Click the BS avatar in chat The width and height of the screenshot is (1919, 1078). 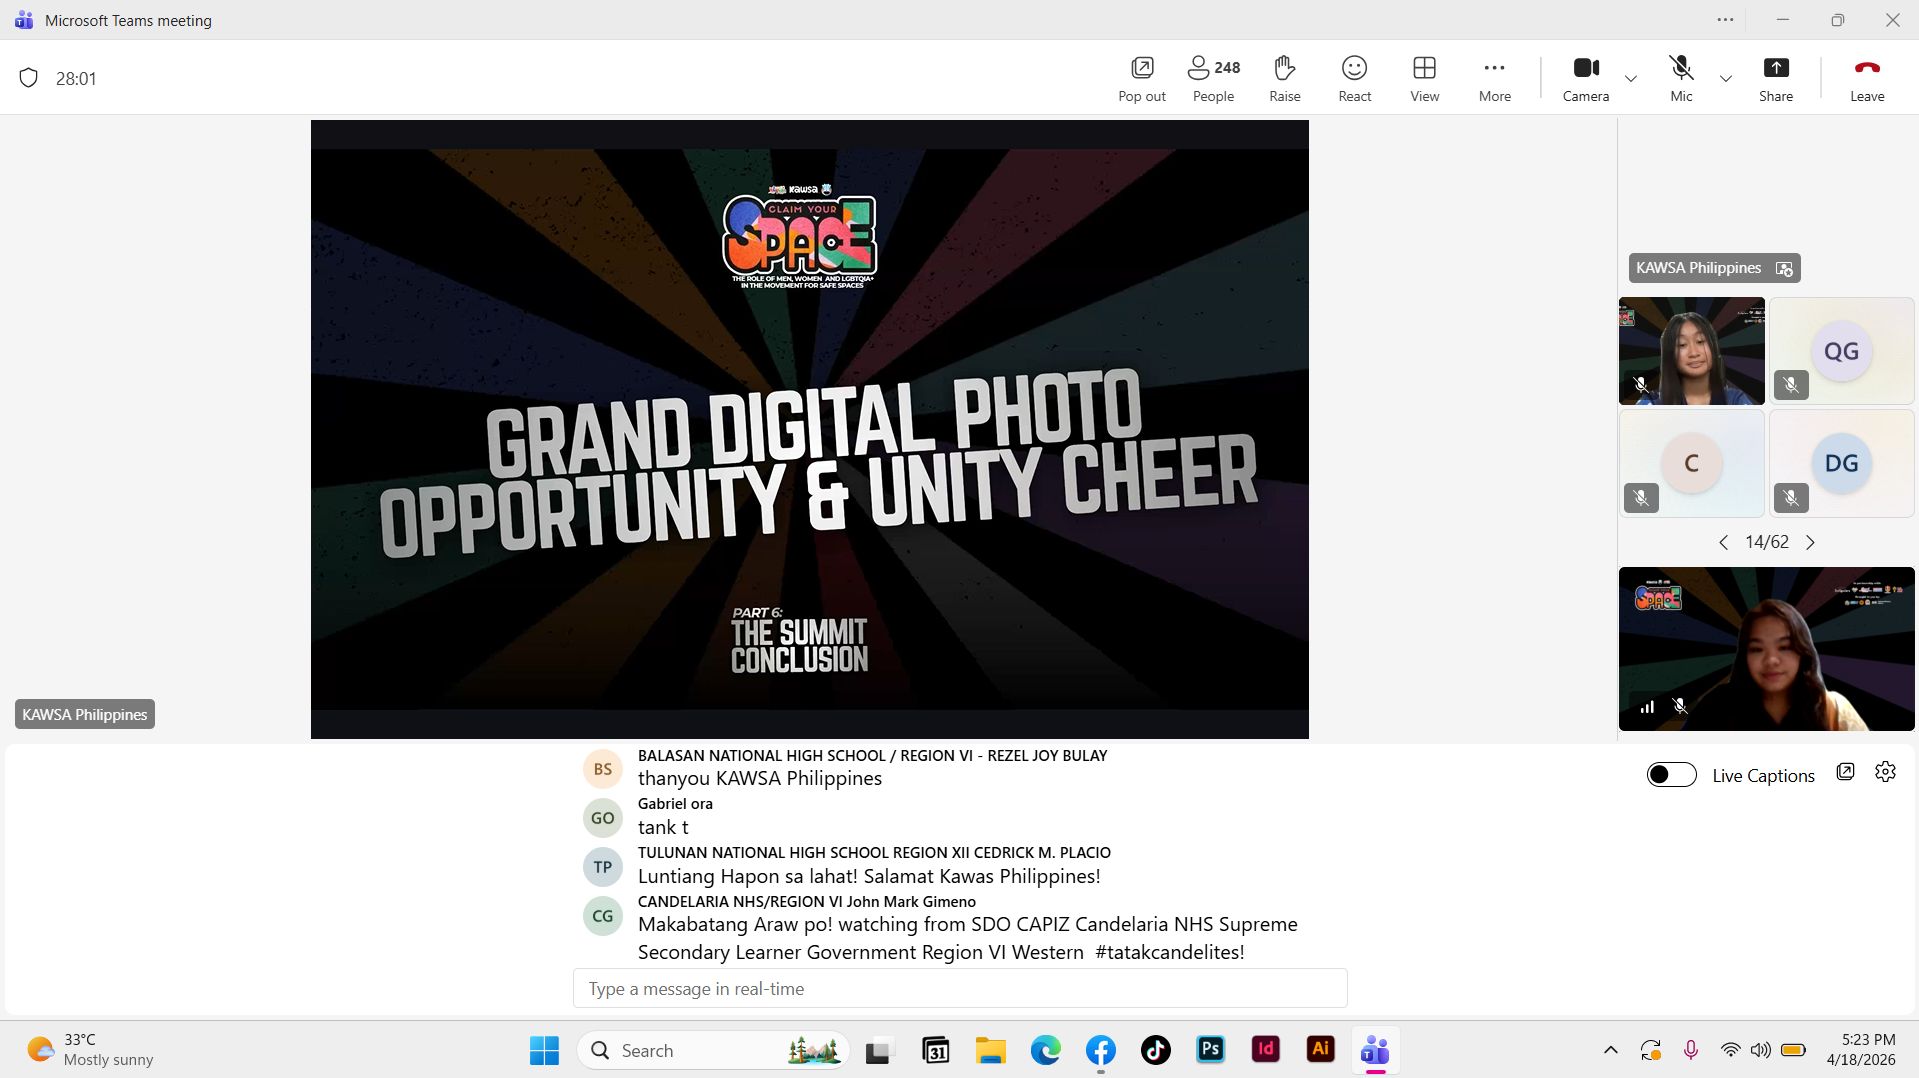coord(602,769)
